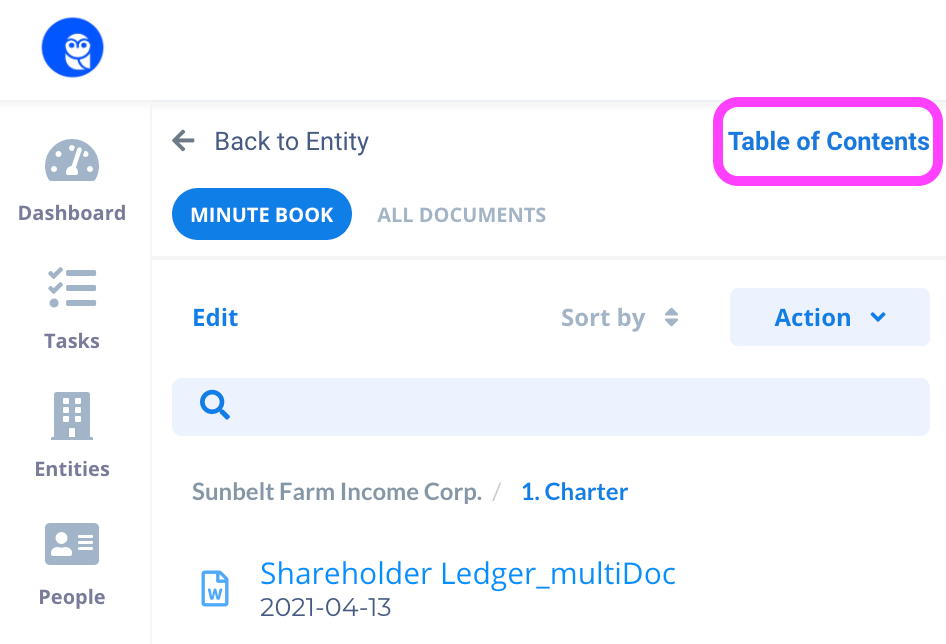
Task: Switch to the Minute Book tab
Action: (262, 214)
